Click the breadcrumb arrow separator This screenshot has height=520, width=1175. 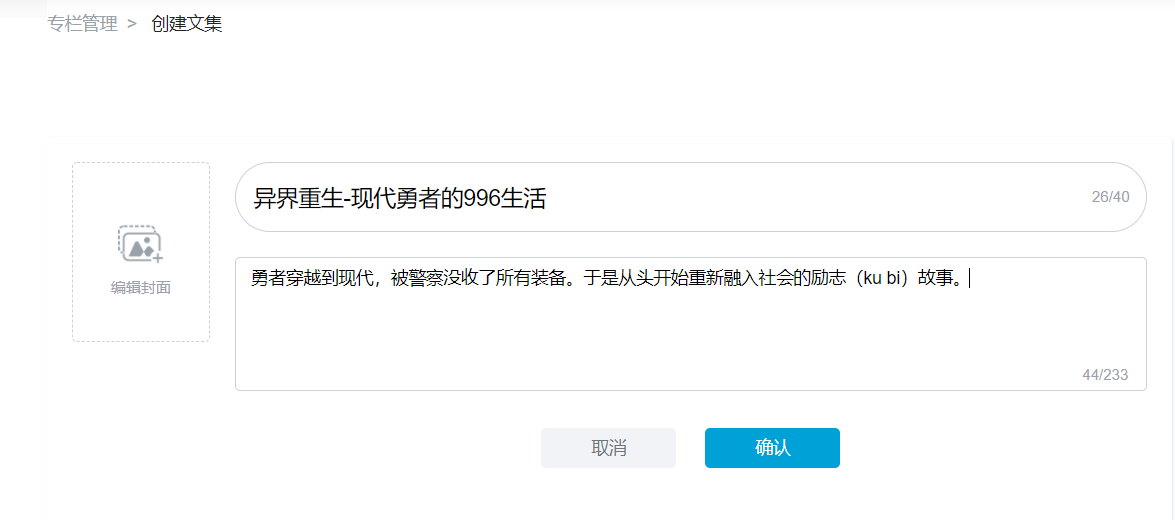(x=133, y=24)
